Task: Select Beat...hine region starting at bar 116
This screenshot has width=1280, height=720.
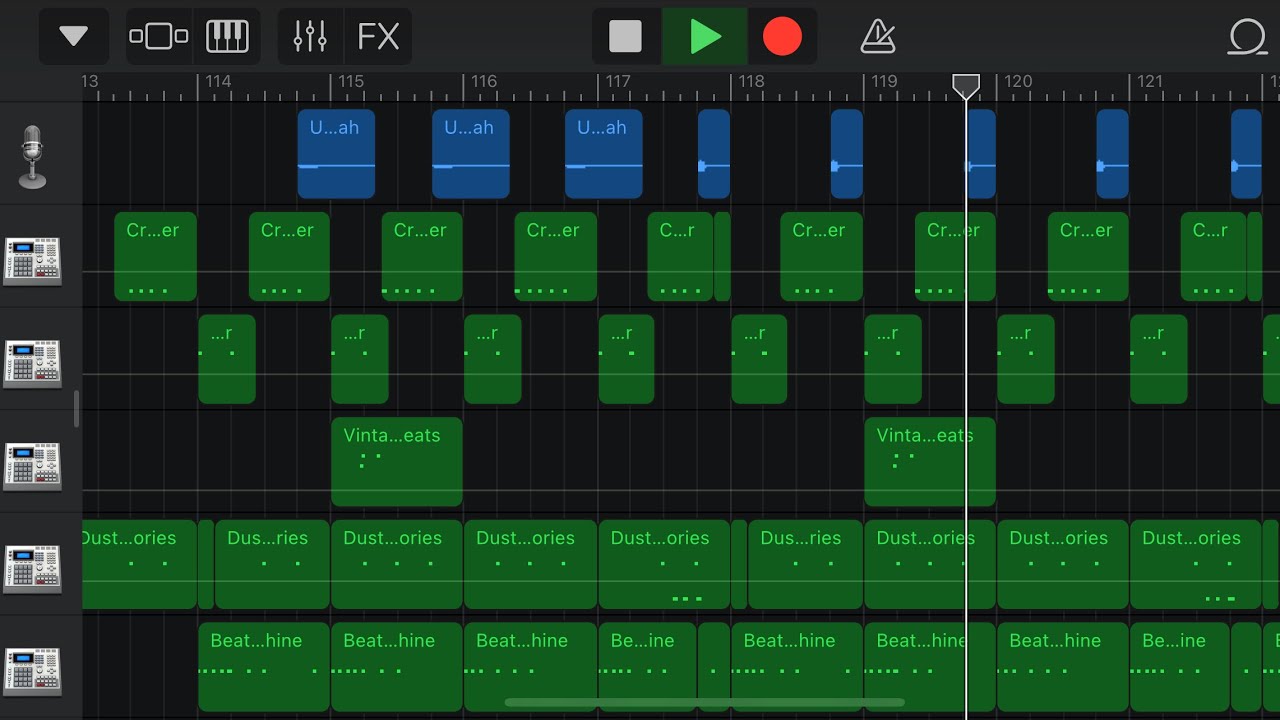Action: tap(530, 667)
